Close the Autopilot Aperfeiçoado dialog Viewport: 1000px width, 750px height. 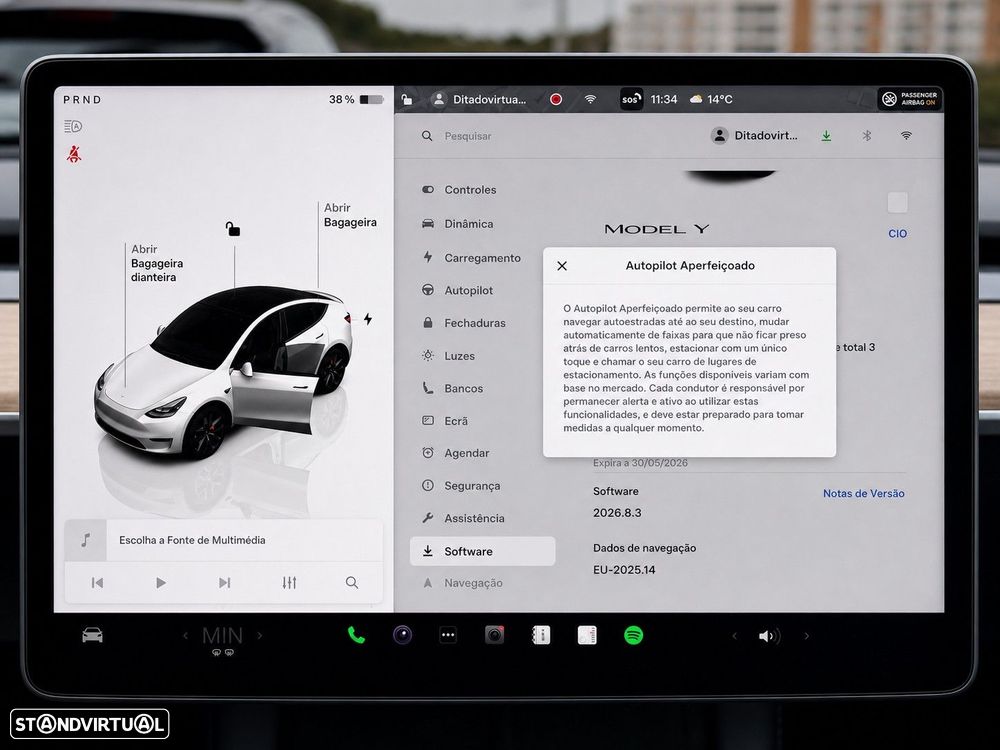(x=562, y=266)
